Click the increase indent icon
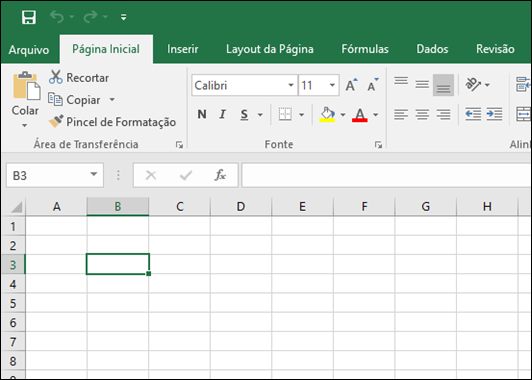 [494, 114]
